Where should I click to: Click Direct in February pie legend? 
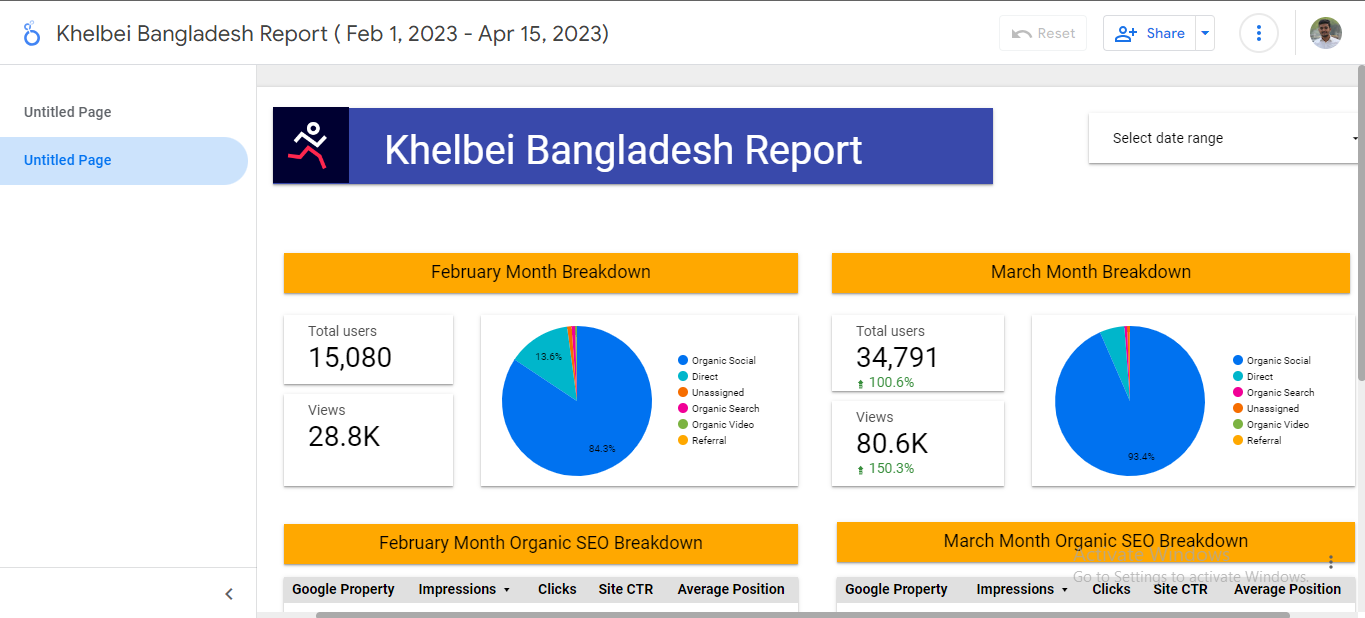coord(698,377)
